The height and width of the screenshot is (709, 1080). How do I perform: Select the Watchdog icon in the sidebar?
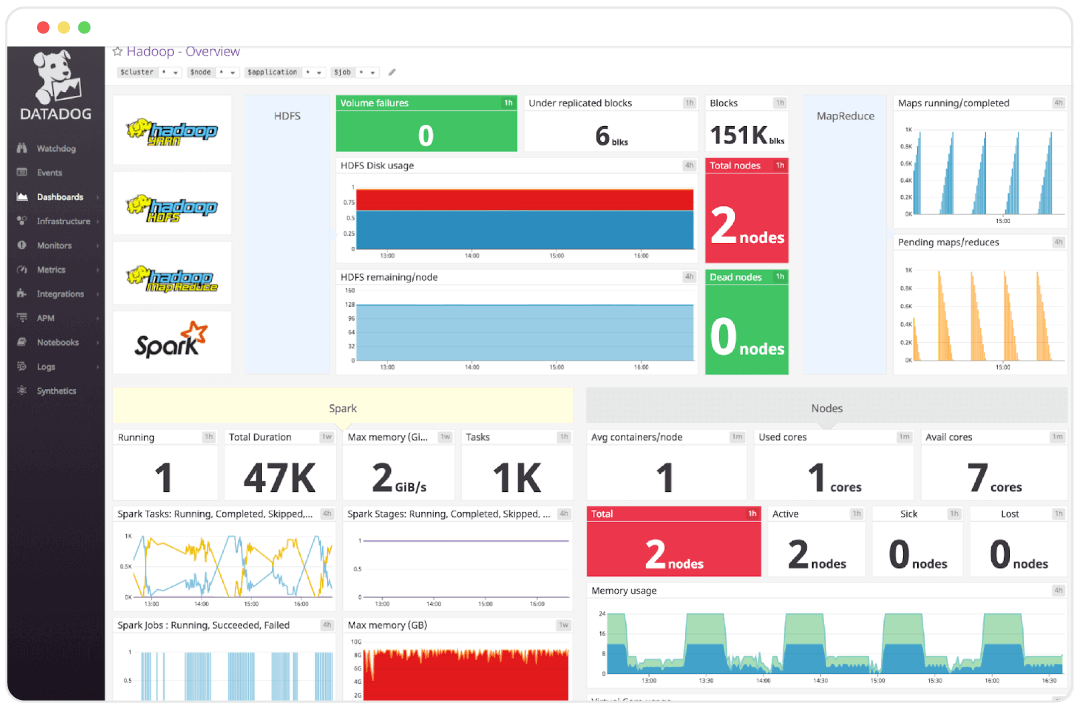point(34,148)
